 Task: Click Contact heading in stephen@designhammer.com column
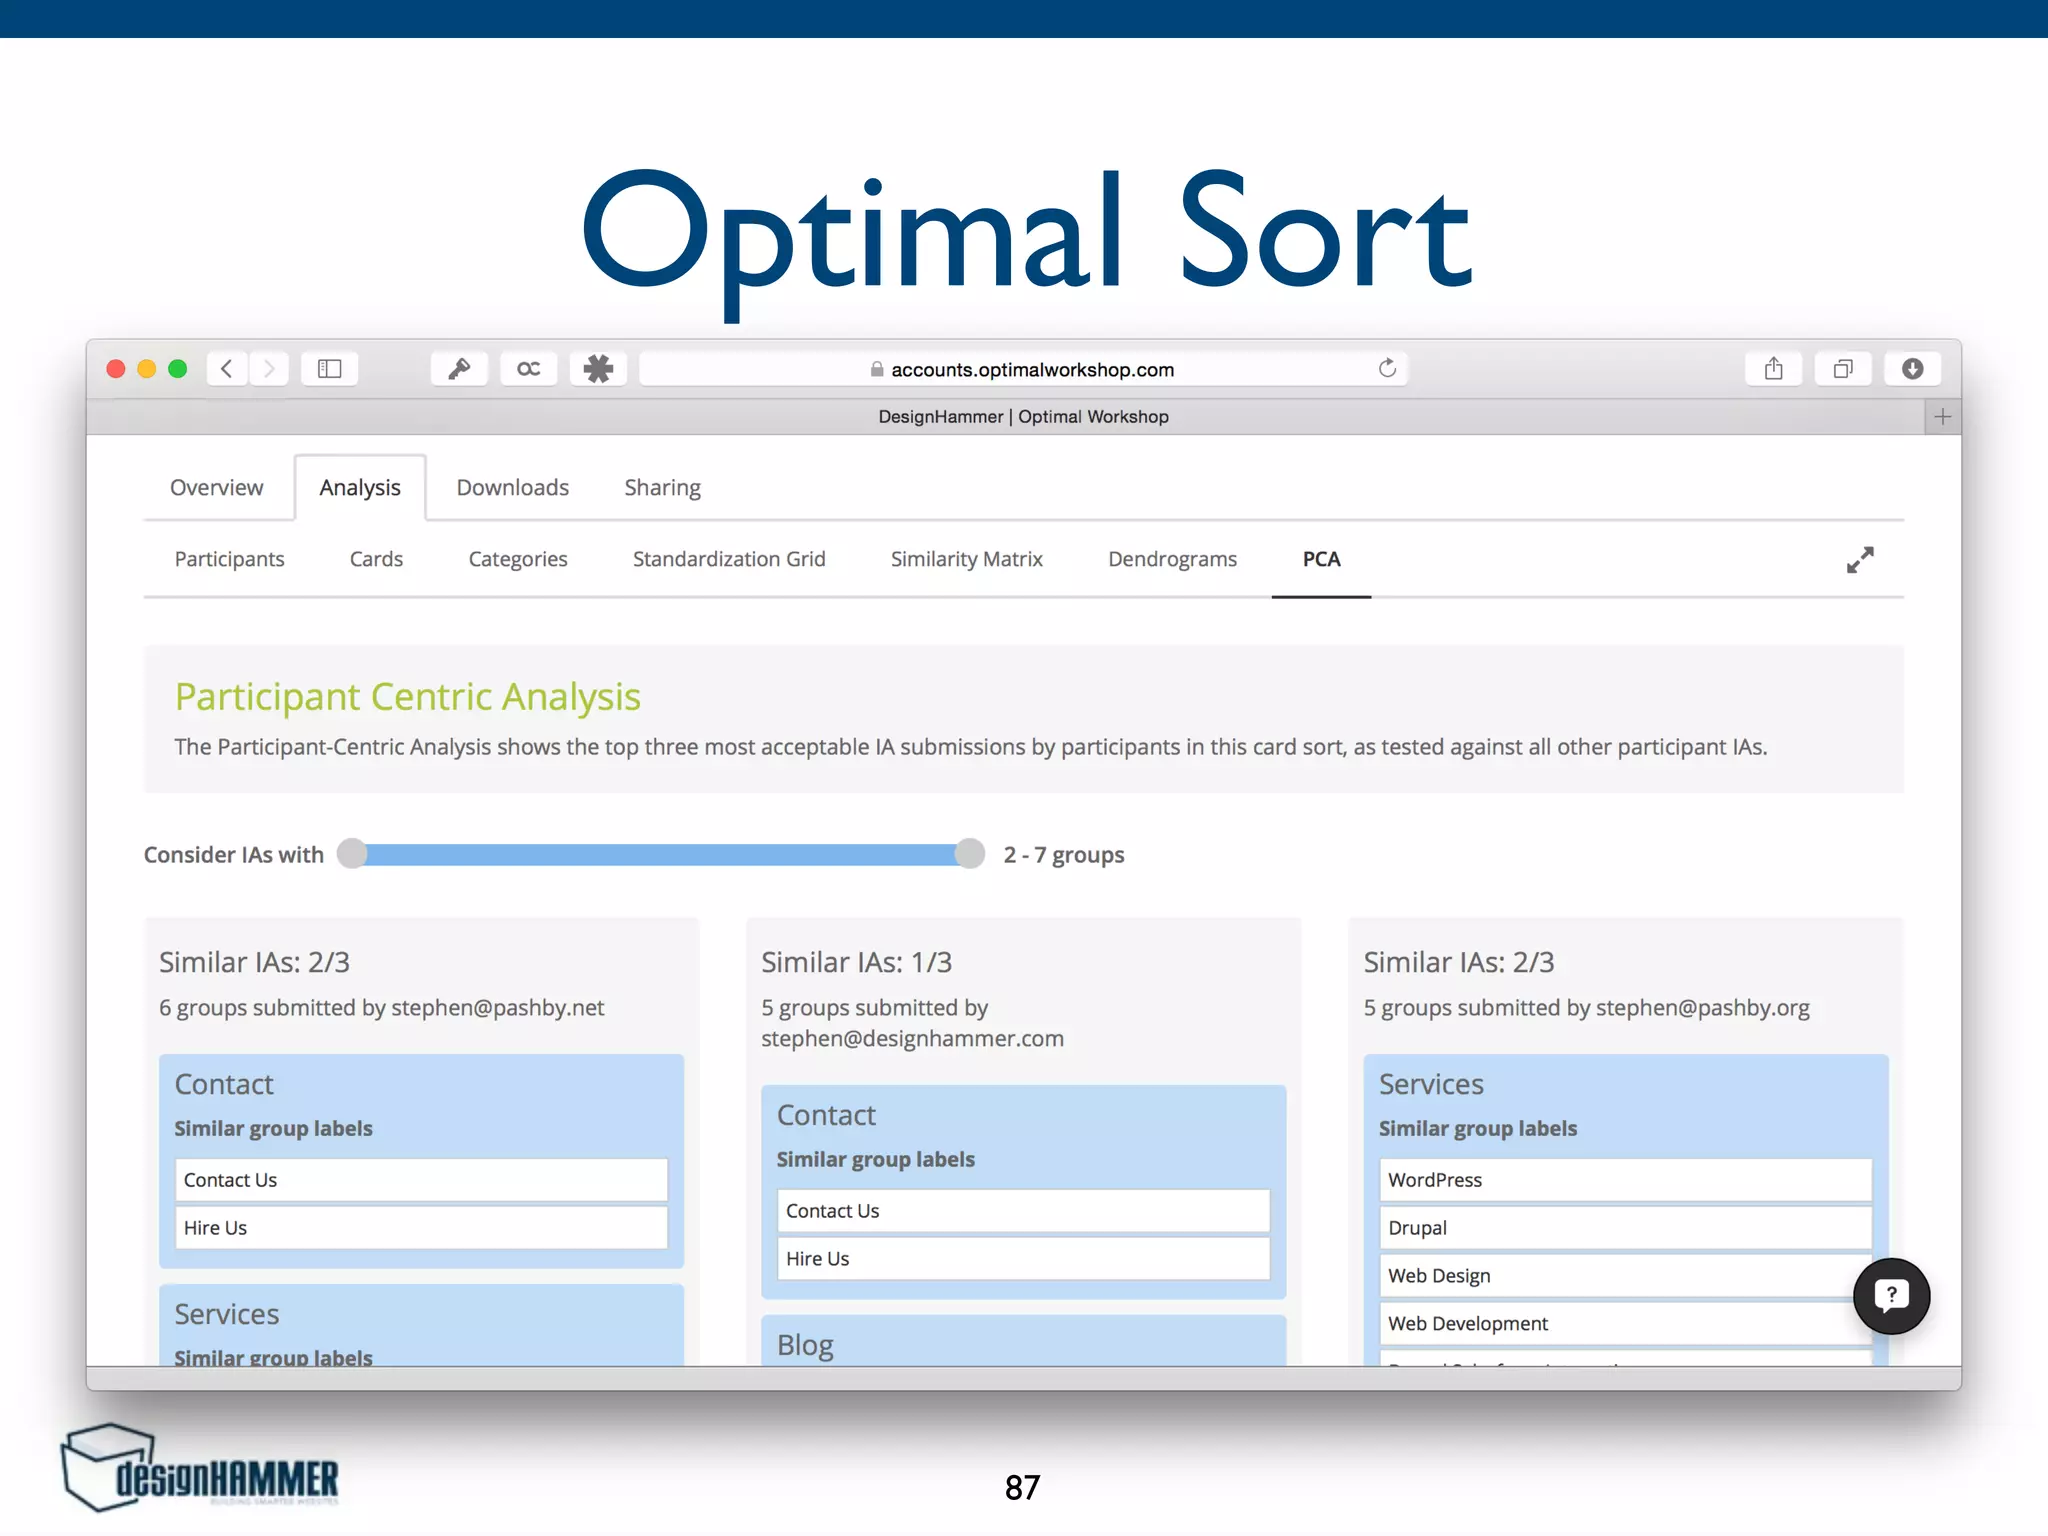point(826,1115)
